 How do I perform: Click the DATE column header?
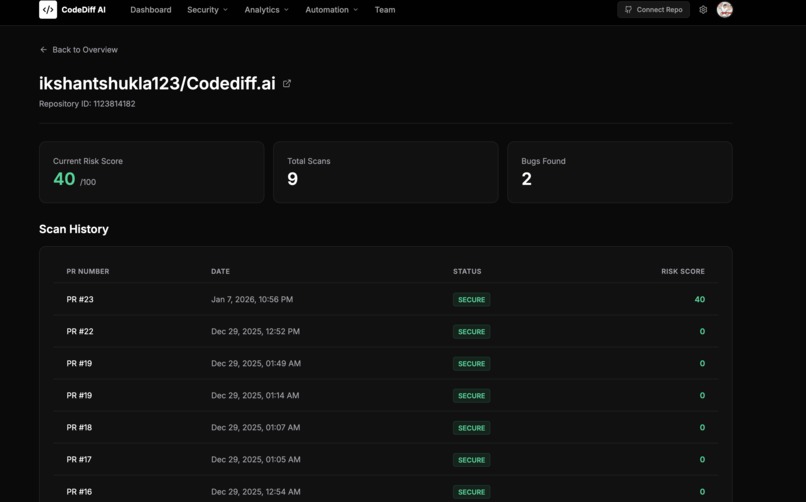(221, 271)
